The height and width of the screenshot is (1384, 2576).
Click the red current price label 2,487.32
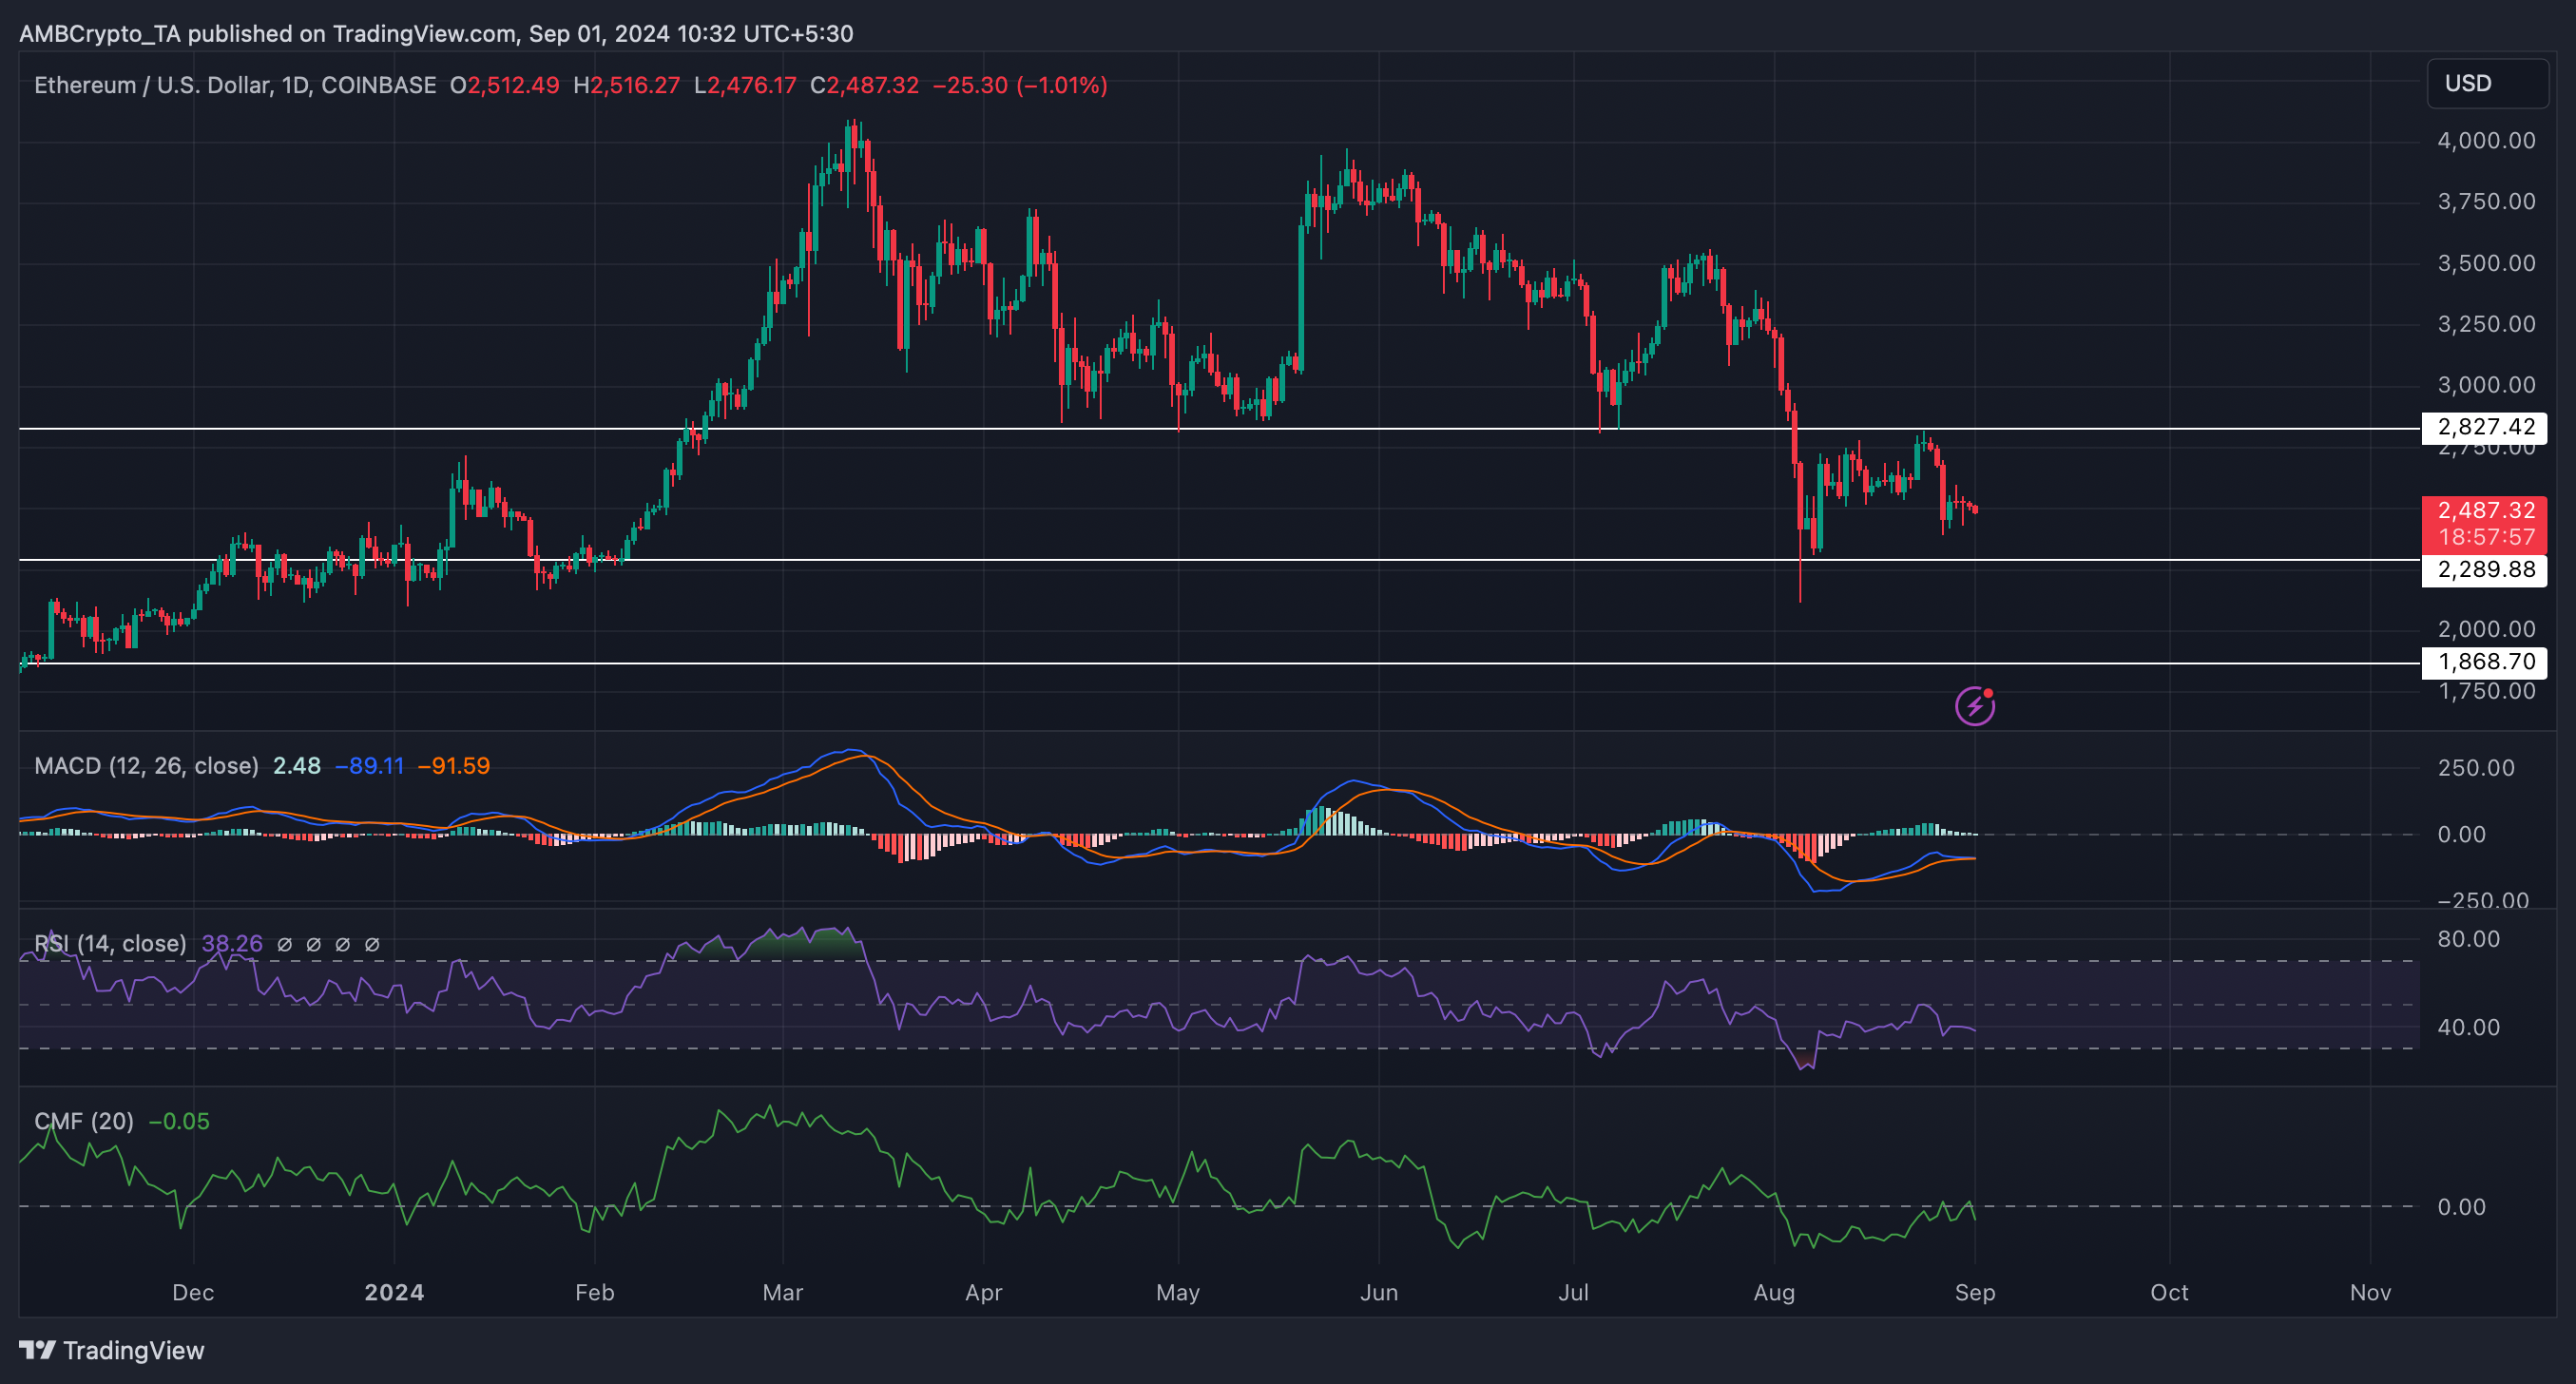2484,511
